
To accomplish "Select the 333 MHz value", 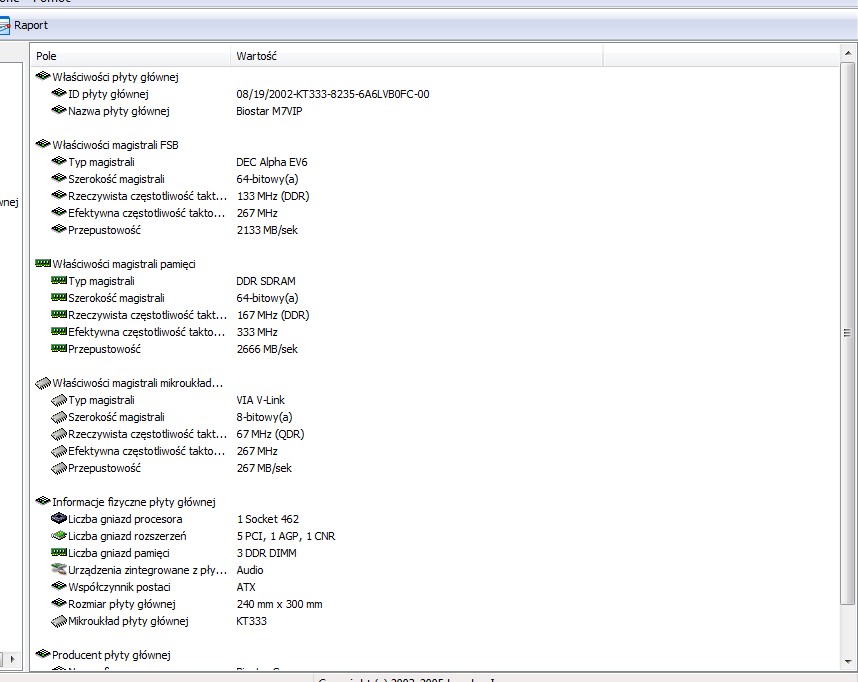I will (257, 332).
